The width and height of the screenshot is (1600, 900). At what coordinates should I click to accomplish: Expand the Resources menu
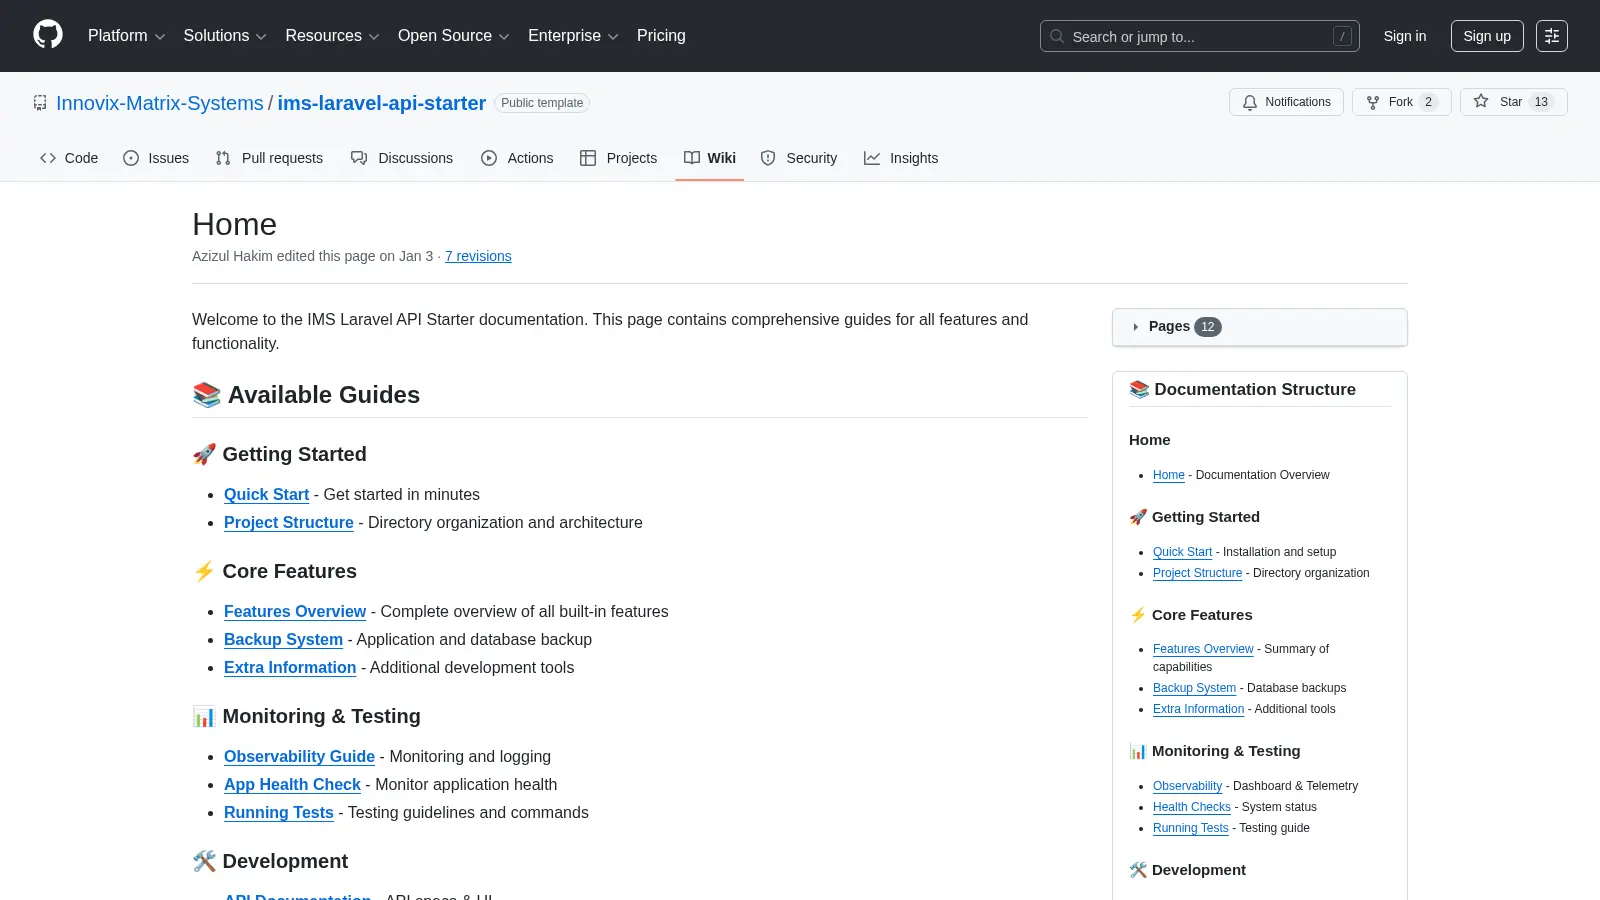tap(332, 36)
